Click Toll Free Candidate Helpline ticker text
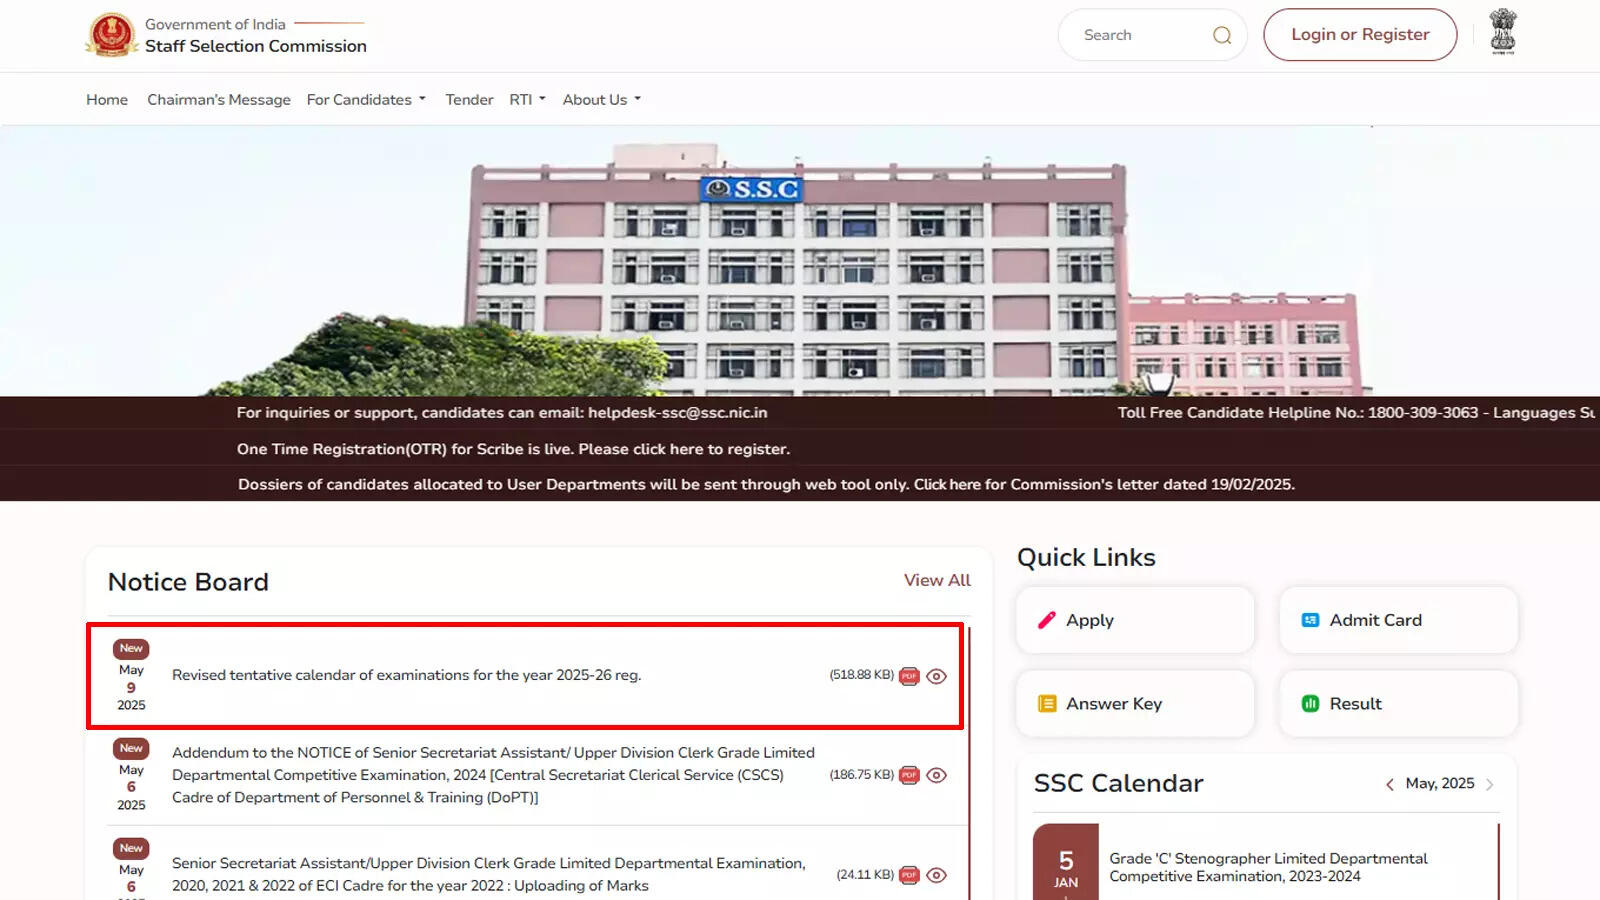Screen dimensions: 1600x900 (x=1356, y=412)
